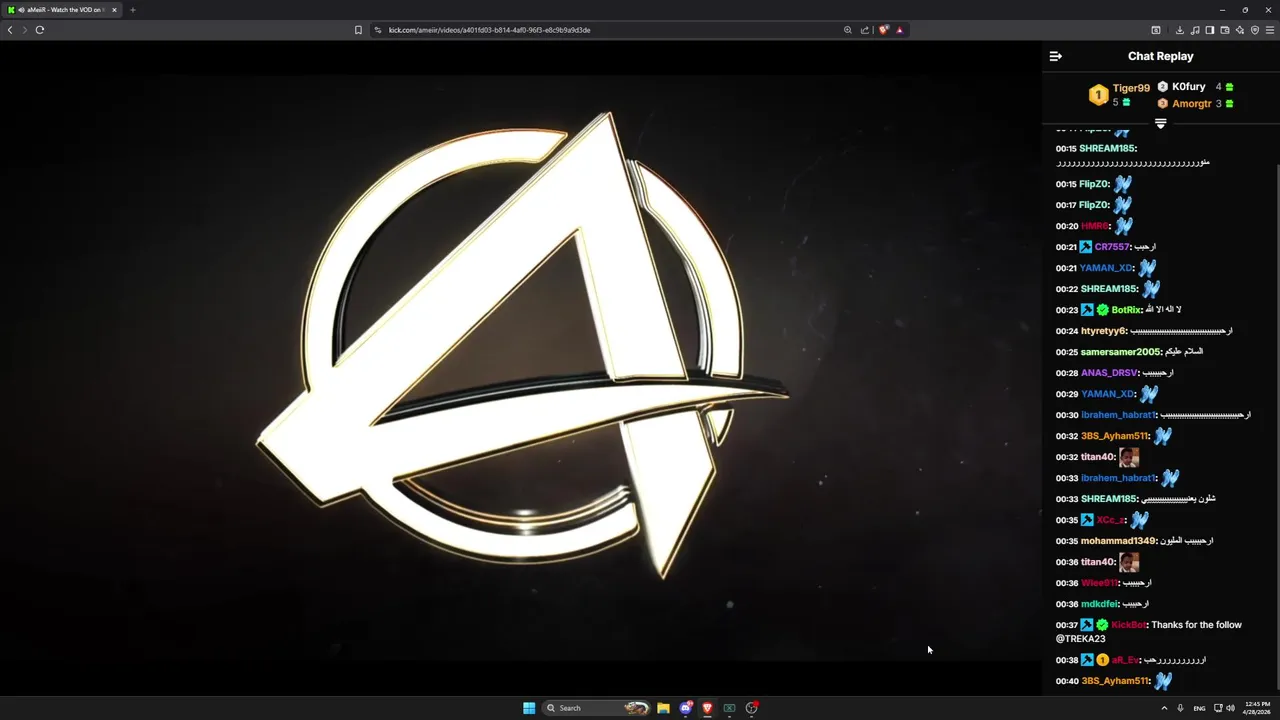Switch to Brave browser in the taskbar
This screenshot has width=1280, height=720.
(707, 708)
